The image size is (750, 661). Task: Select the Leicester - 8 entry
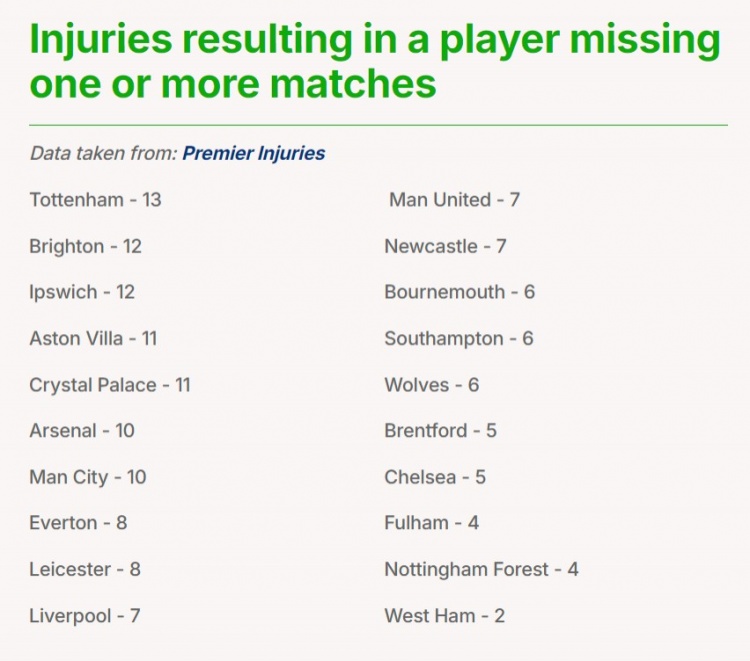click(84, 569)
